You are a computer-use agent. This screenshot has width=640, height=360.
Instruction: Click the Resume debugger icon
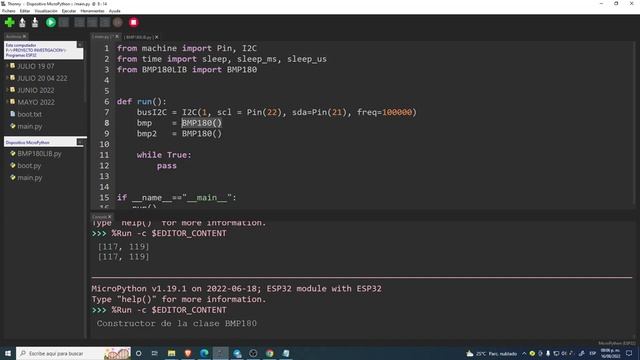click(118, 22)
